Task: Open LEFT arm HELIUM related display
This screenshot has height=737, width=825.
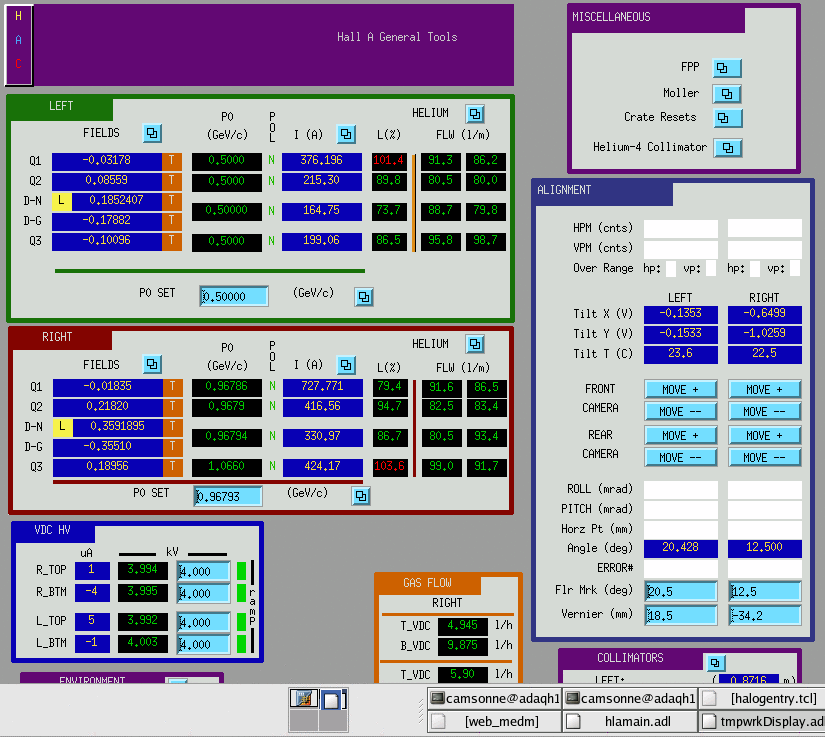Action: [475, 114]
